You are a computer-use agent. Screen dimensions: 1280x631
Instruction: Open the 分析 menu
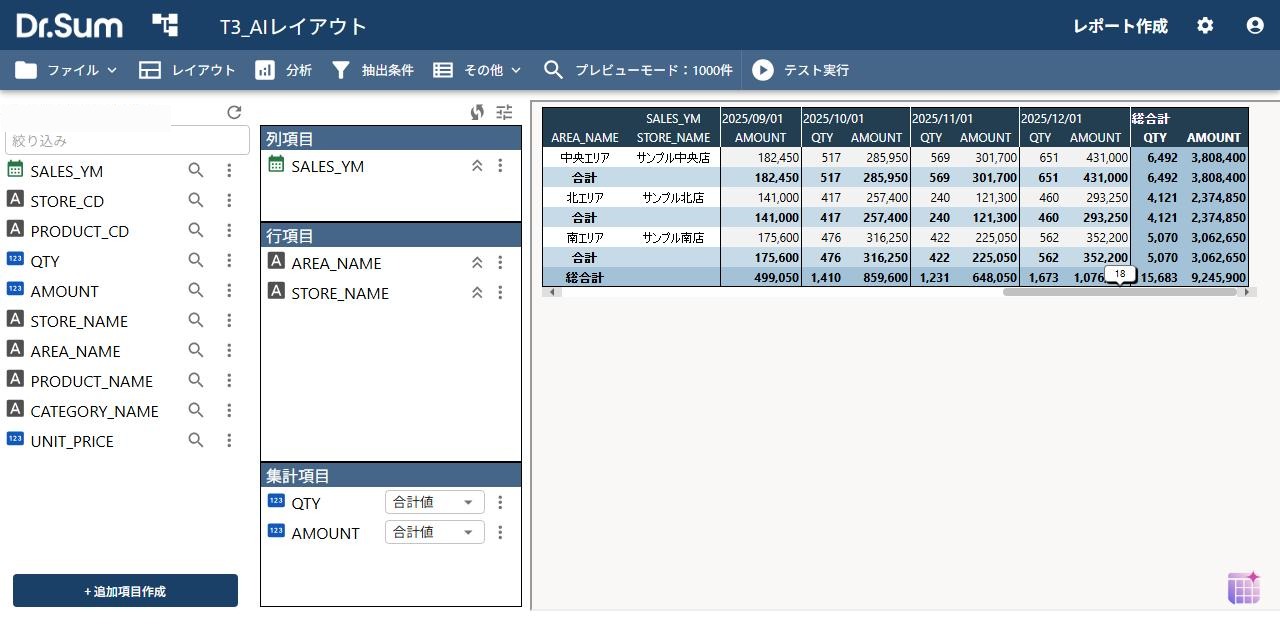coord(284,70)
